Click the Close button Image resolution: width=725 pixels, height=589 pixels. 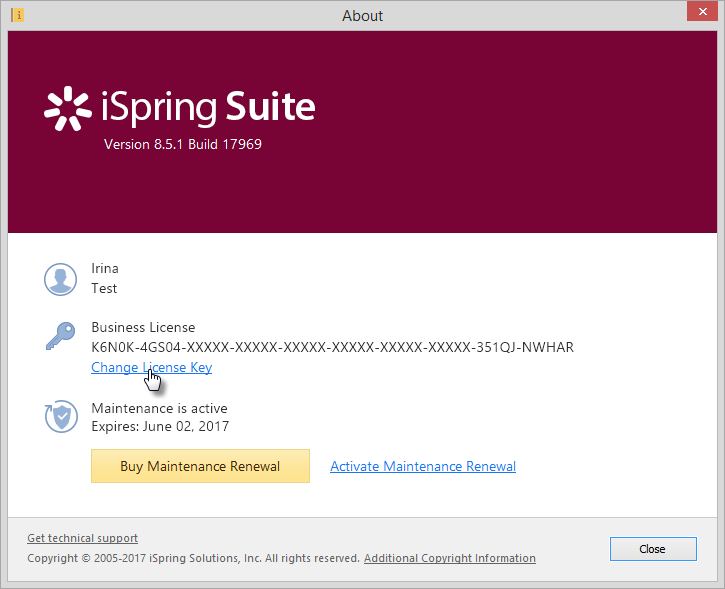(653, 549)
